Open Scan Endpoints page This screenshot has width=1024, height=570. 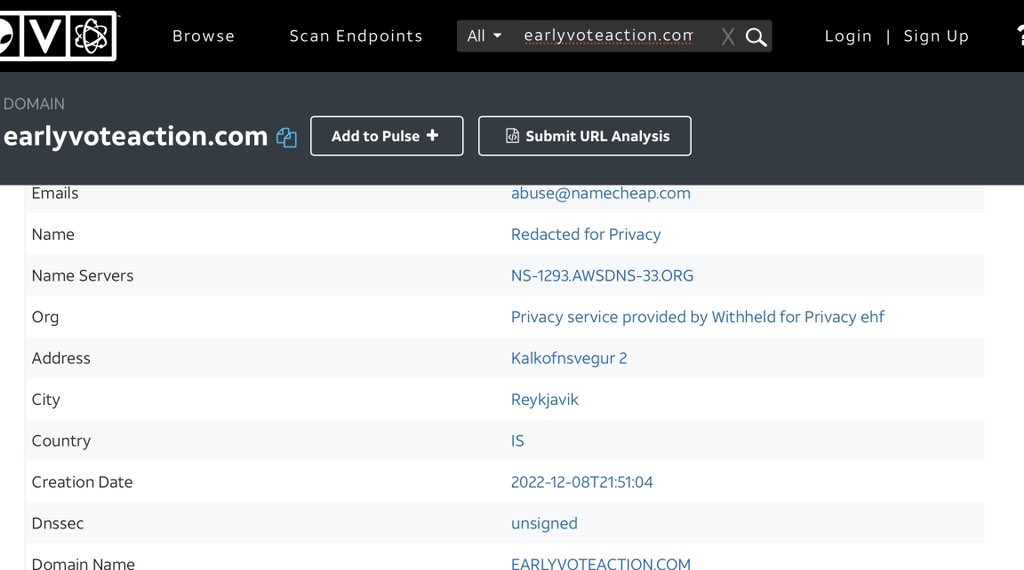click(x=356, y=36)
